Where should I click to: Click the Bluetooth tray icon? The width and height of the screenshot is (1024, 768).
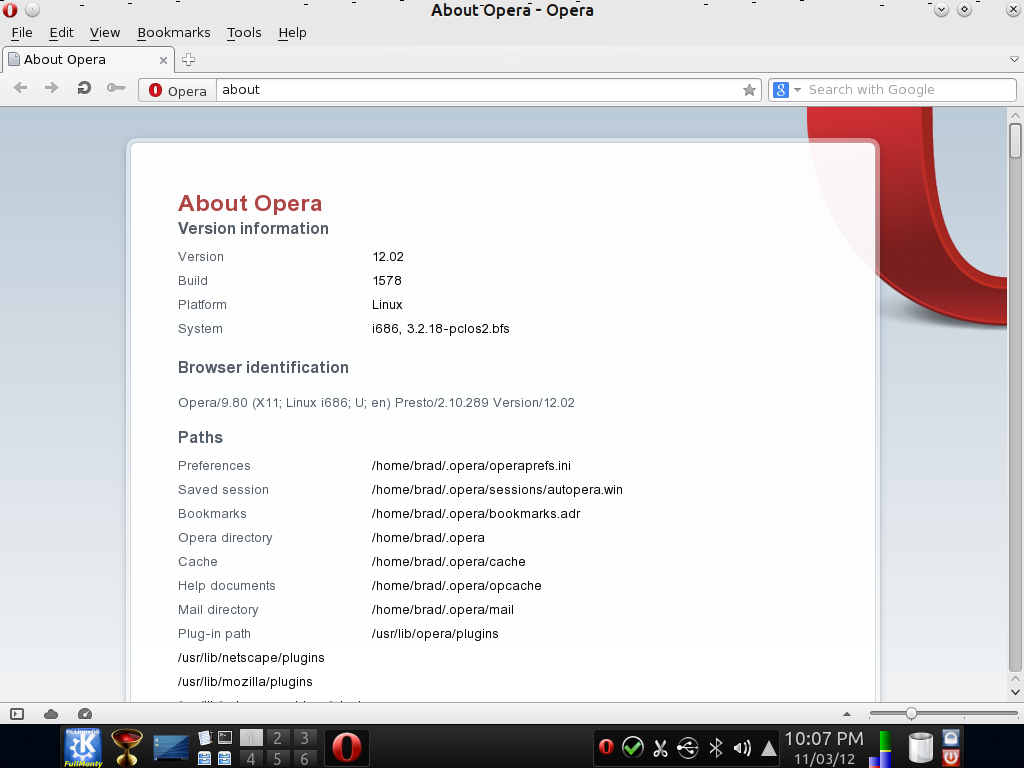716,747
